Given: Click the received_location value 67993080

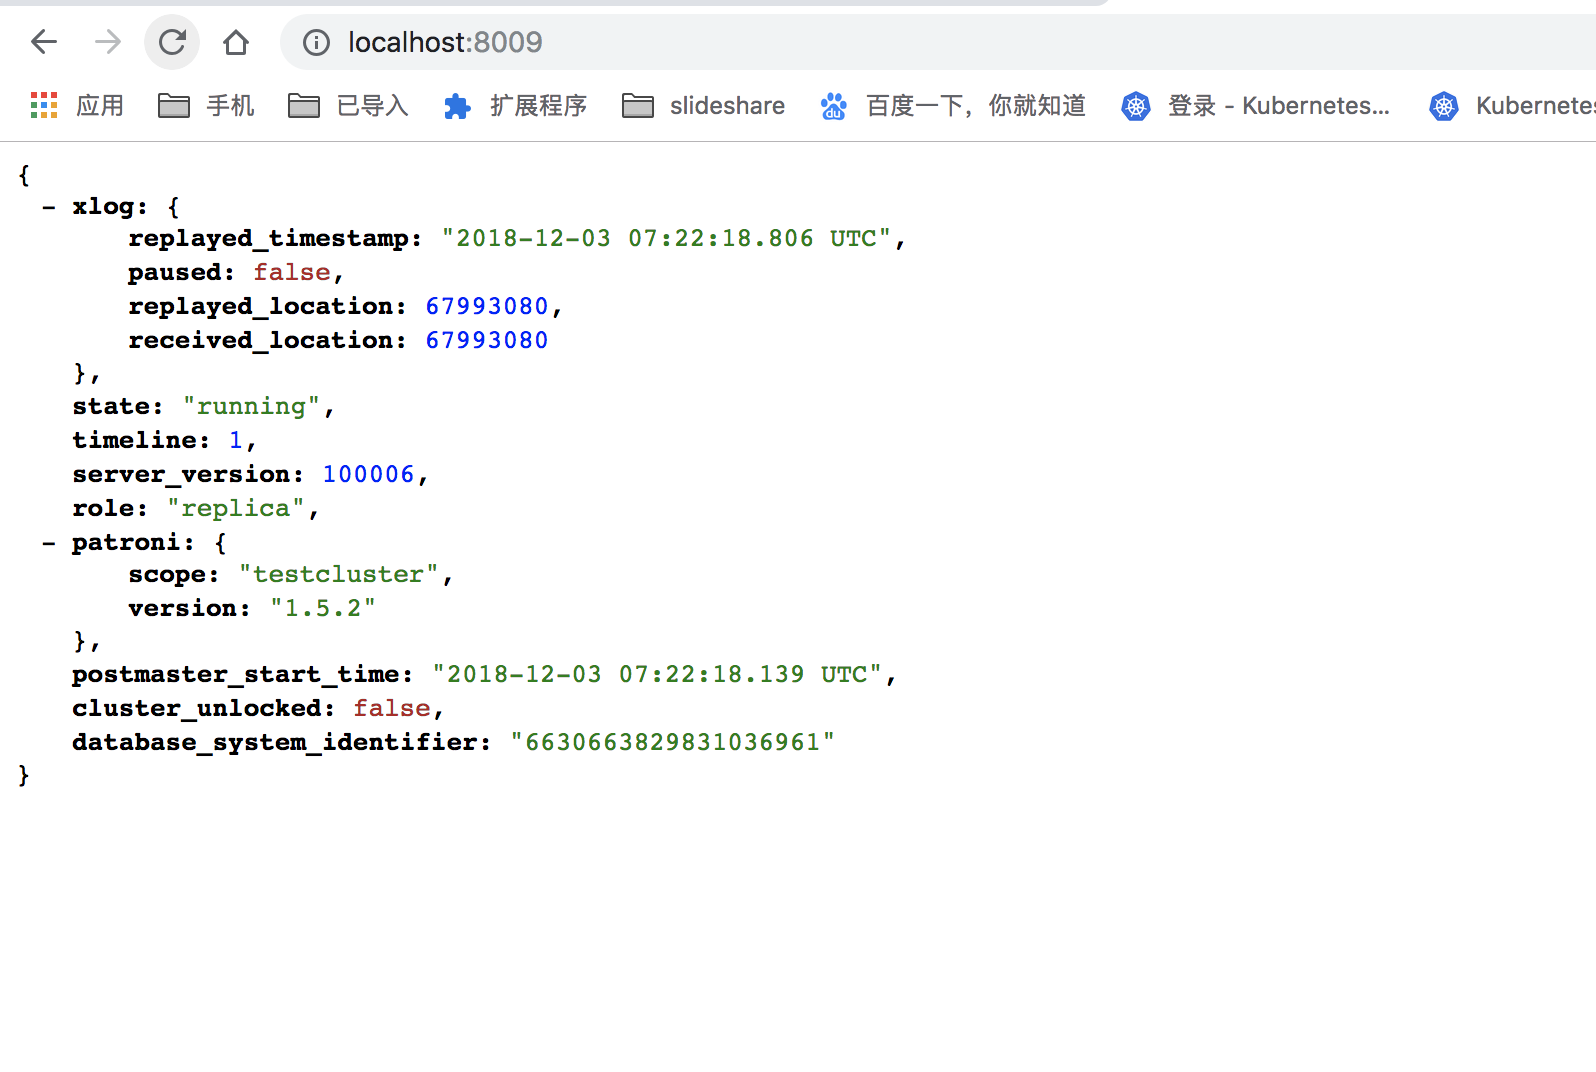Looking at the screenshot, I should point(487,340).
